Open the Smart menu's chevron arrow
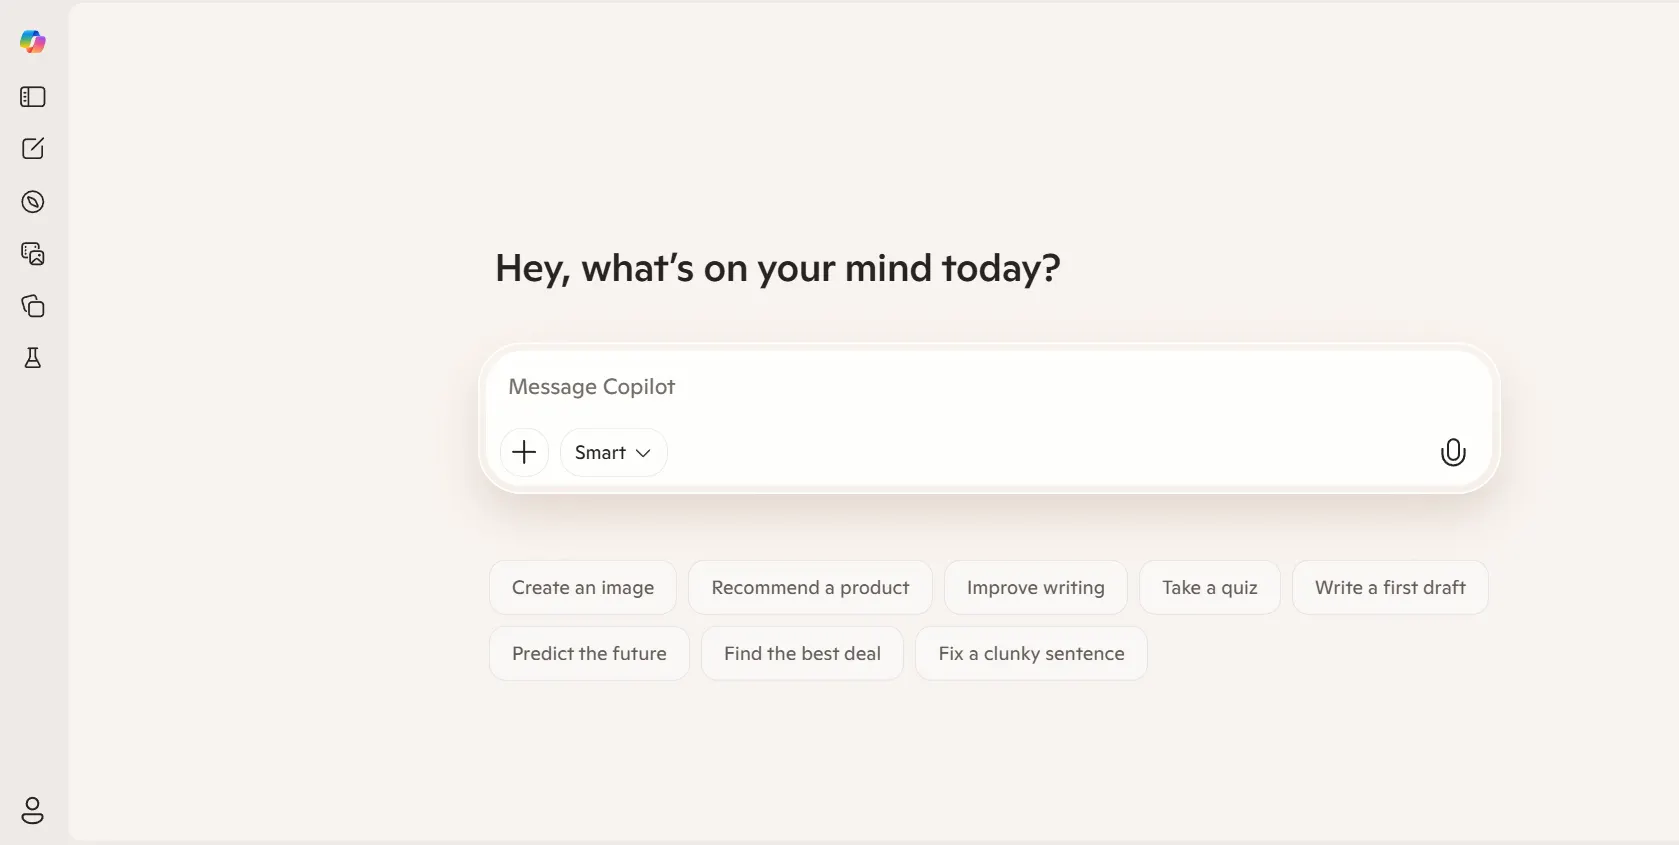The image size is (1679, 845). click(x=644, y=452)
